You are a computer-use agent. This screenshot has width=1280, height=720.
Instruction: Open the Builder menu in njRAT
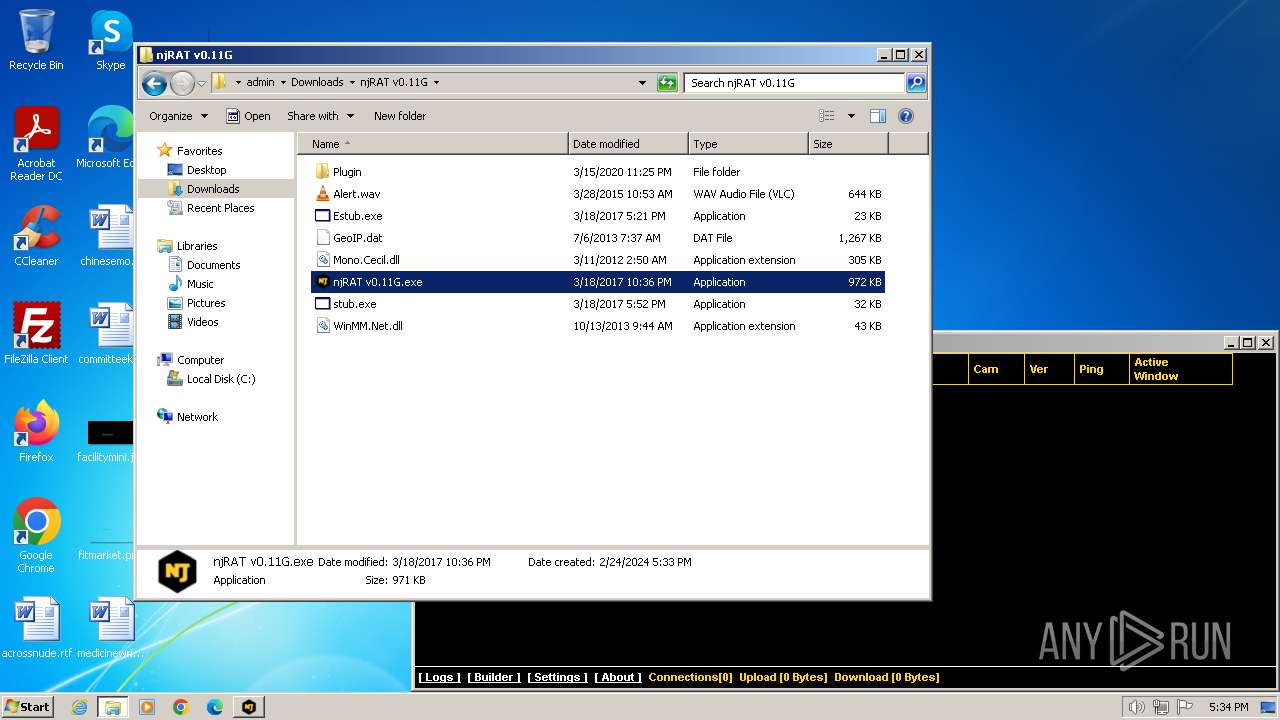(494, 677)
